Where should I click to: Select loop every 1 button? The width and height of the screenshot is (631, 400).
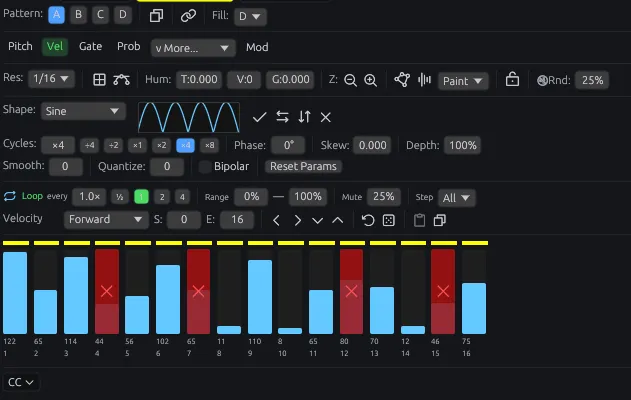(141, 197)
